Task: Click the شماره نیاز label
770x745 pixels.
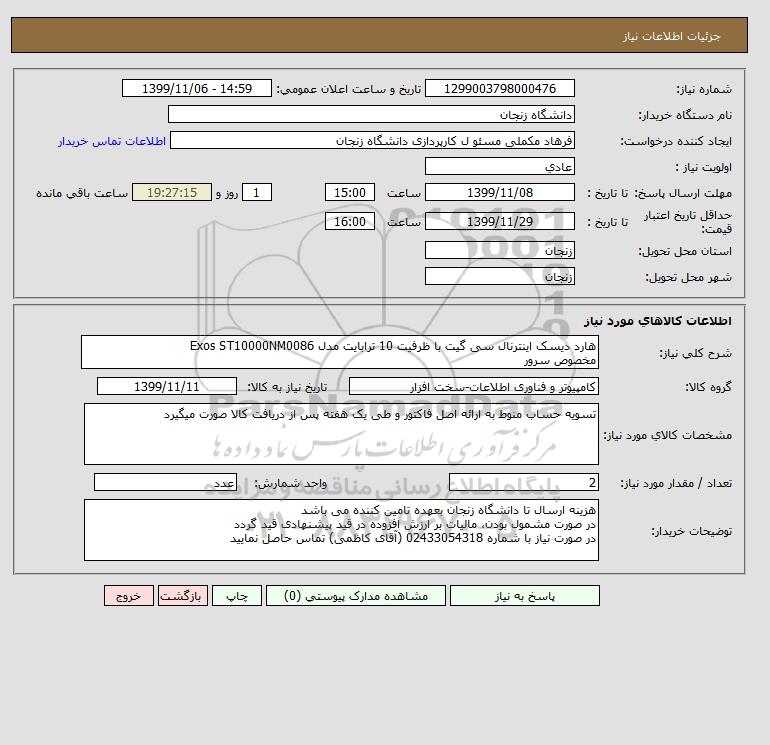Action: [x=704, y=89]
